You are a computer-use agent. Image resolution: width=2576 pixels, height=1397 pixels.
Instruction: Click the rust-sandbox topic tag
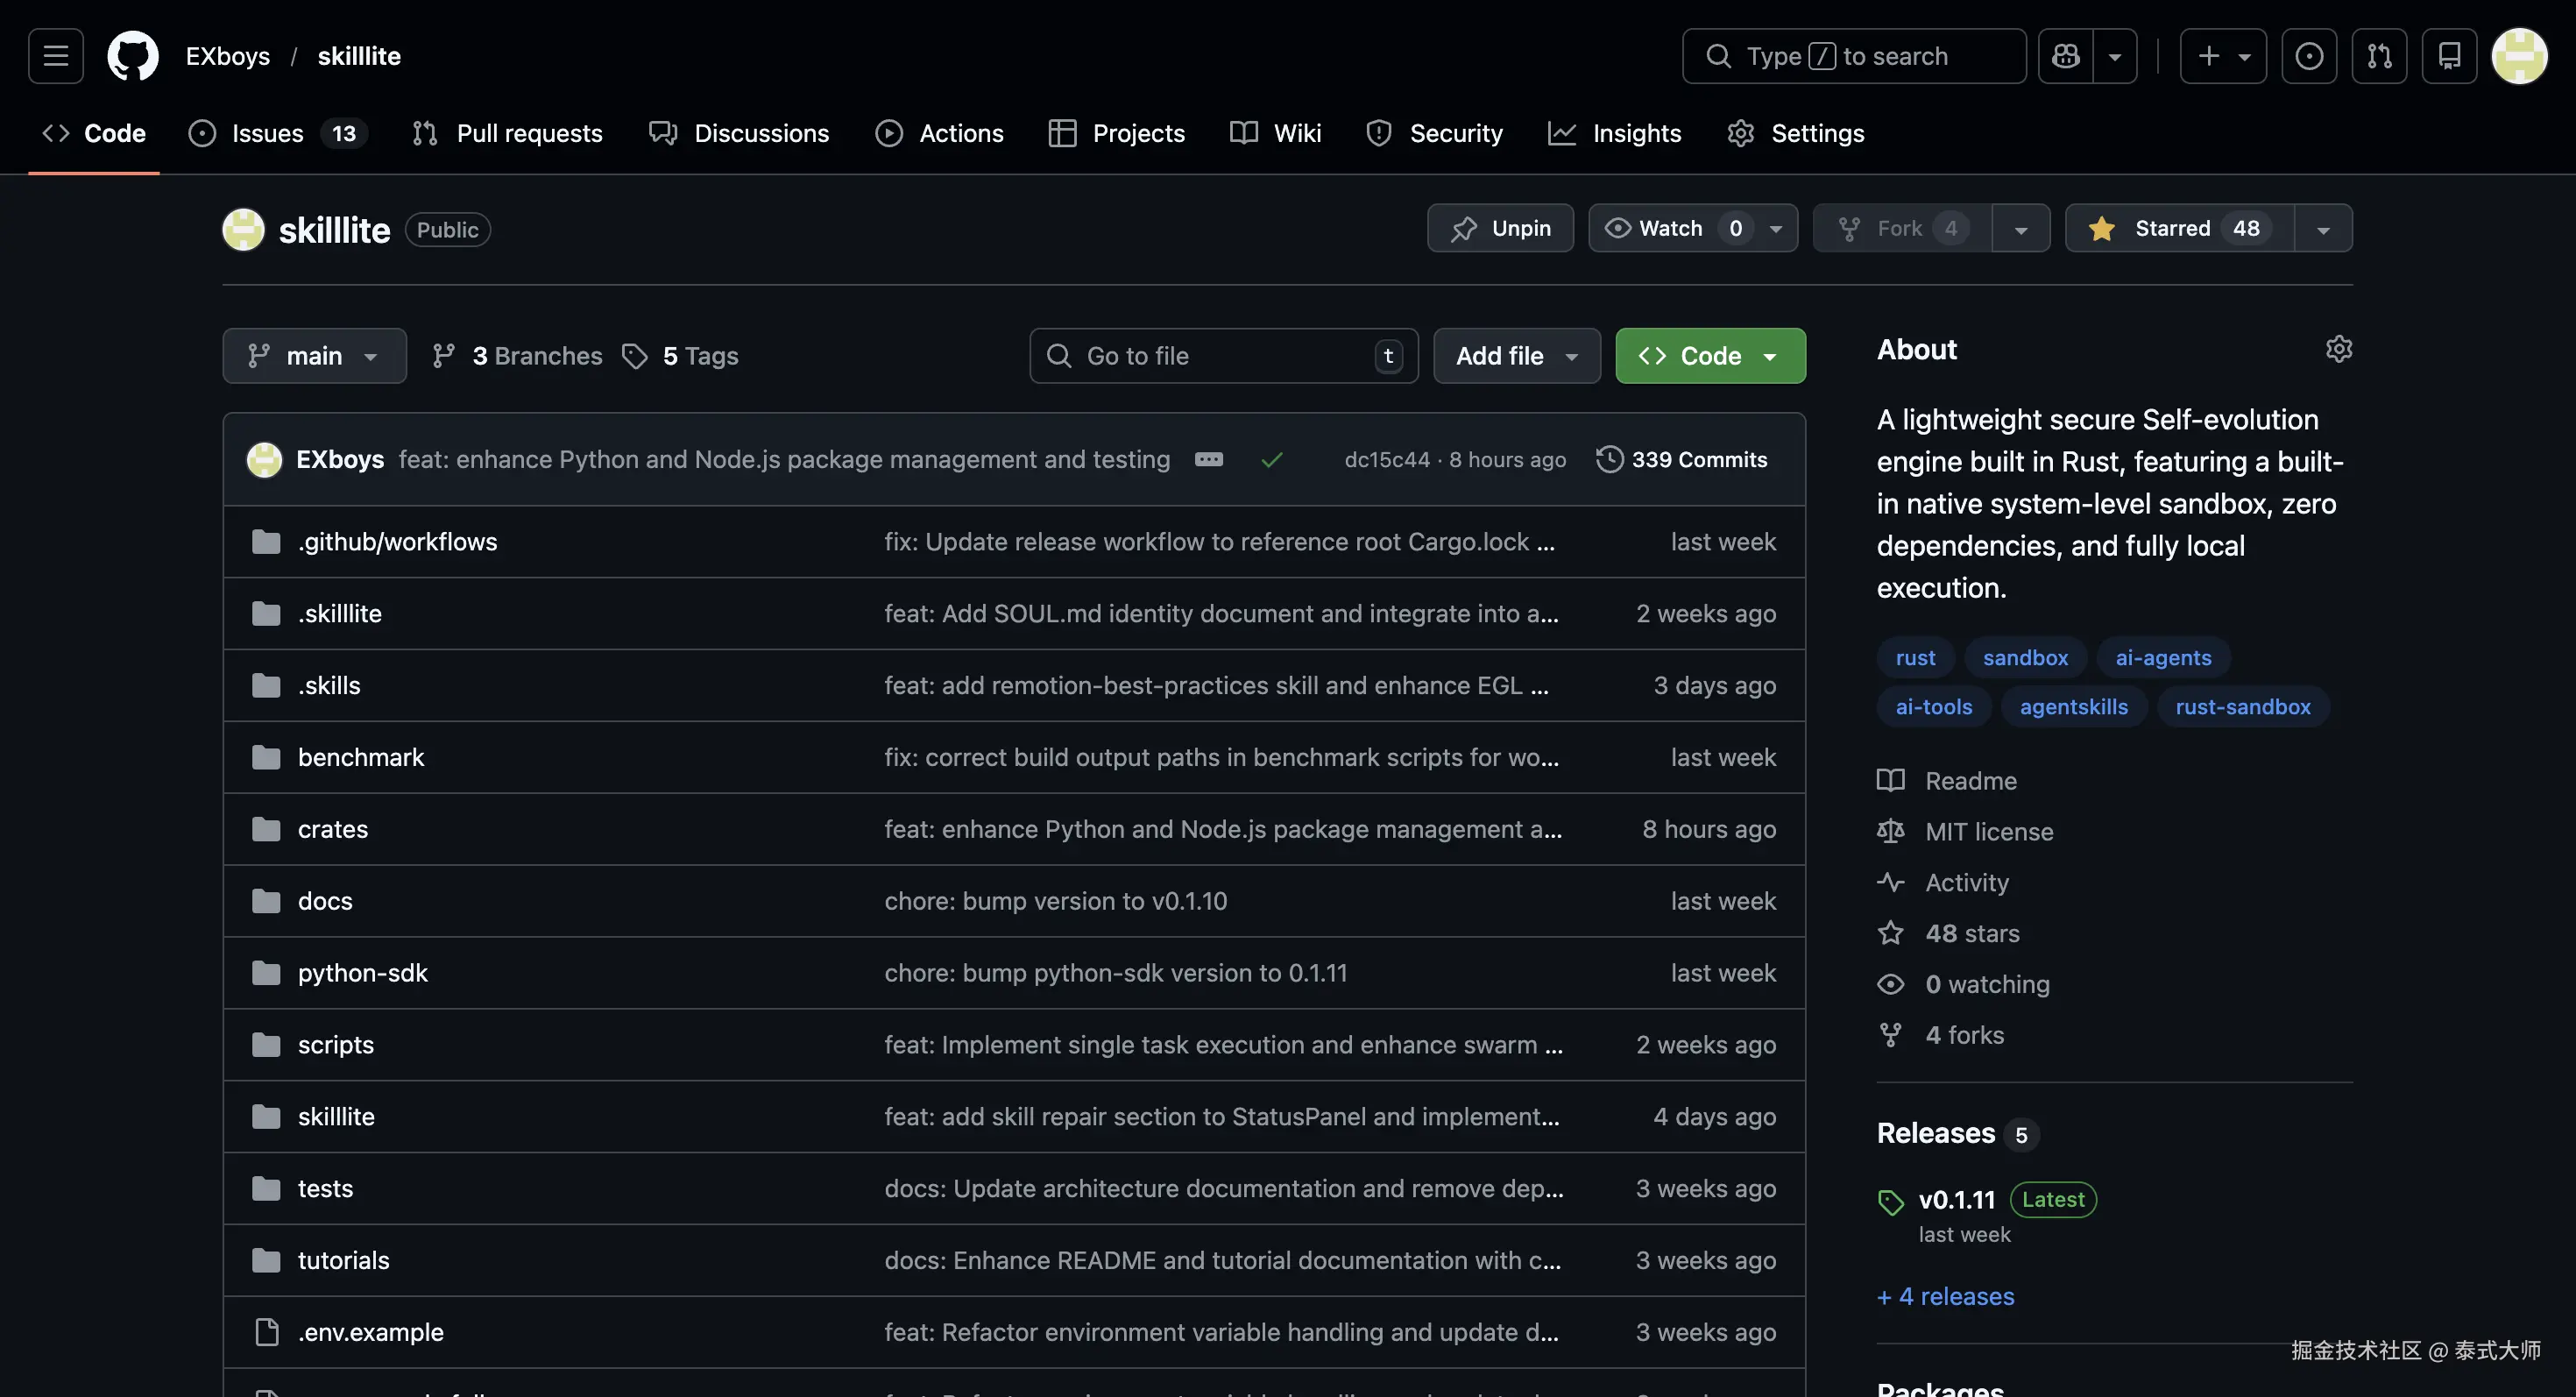(x=2242, y=707)
